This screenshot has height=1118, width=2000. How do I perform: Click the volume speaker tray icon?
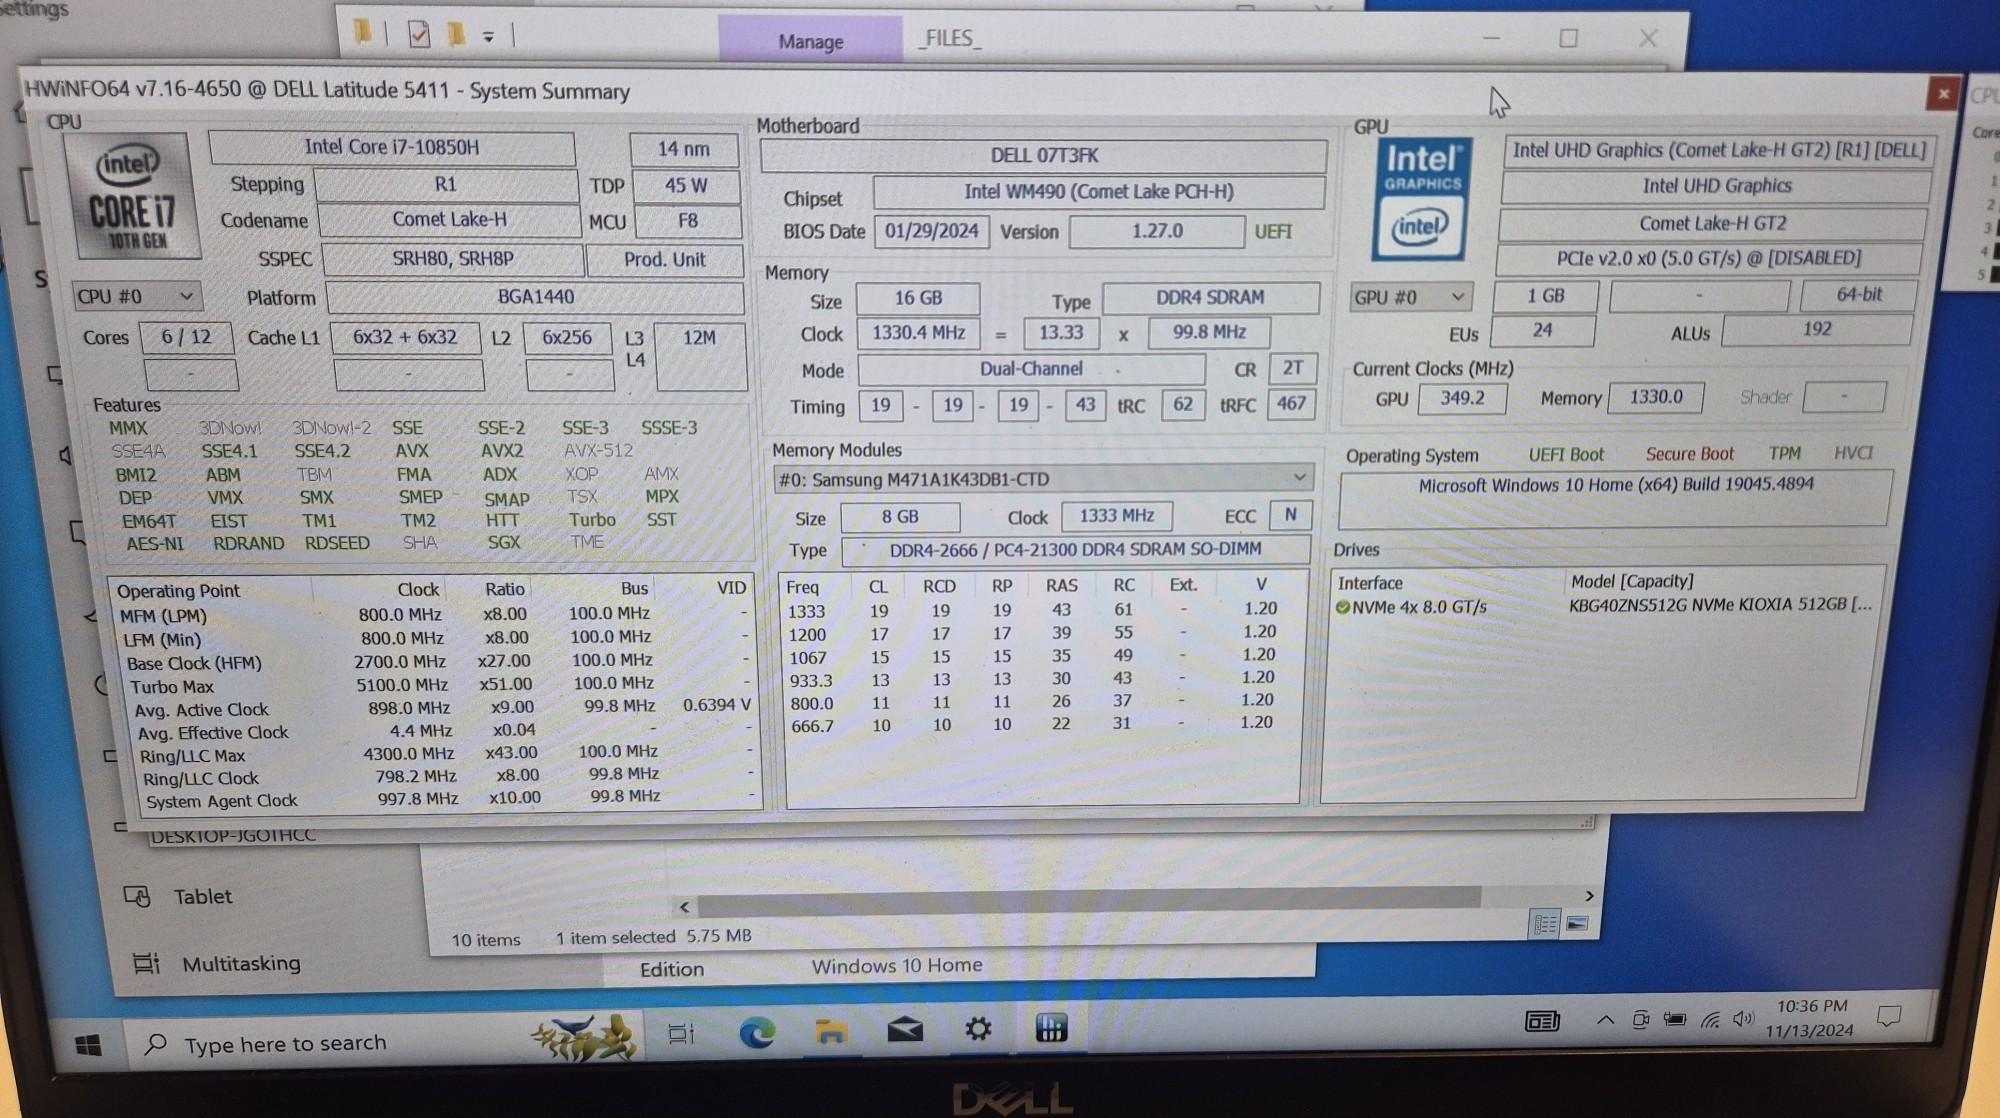point(1743,1019)
